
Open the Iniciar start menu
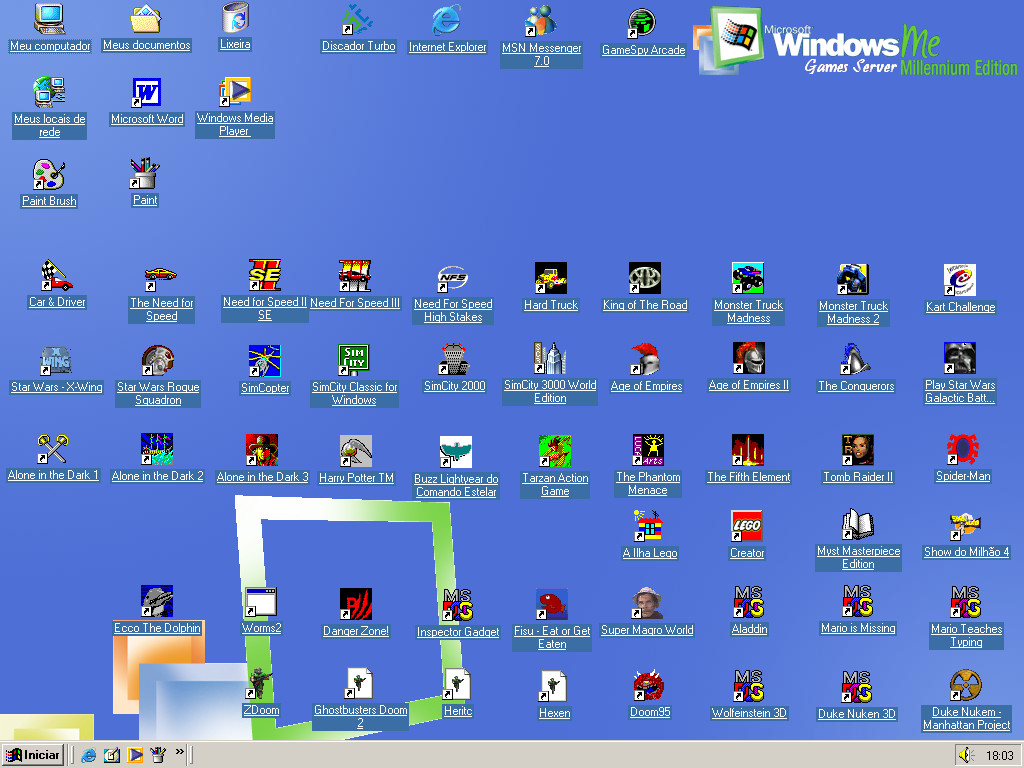[33, 755]
